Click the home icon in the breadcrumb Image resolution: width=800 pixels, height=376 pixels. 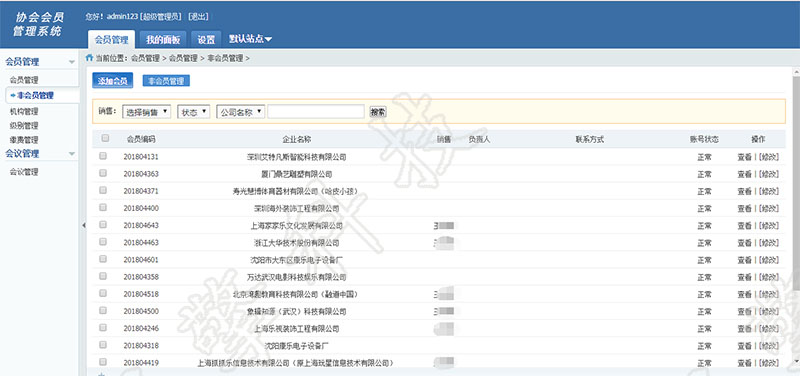89,58
